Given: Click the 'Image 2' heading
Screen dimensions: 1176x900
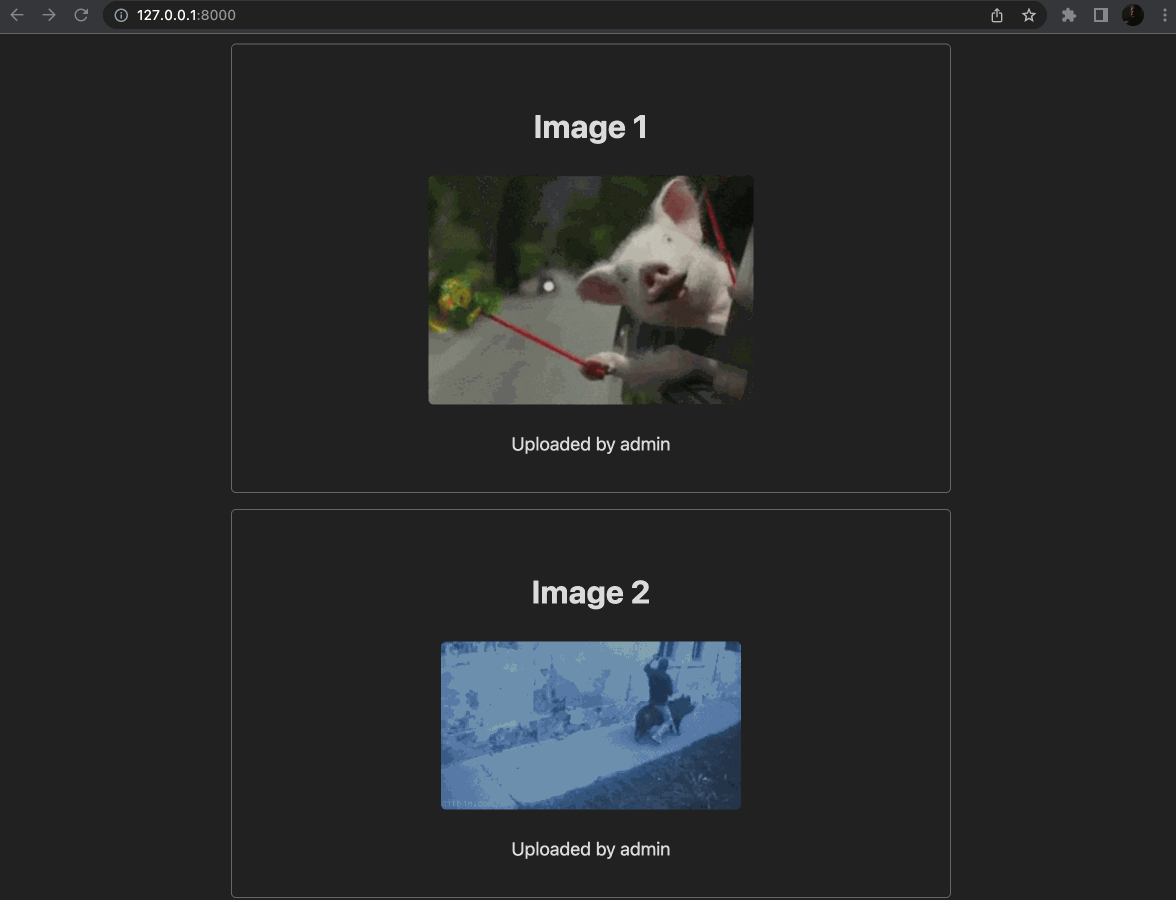Looking at the screenshot, I should (x=590, y=592).
